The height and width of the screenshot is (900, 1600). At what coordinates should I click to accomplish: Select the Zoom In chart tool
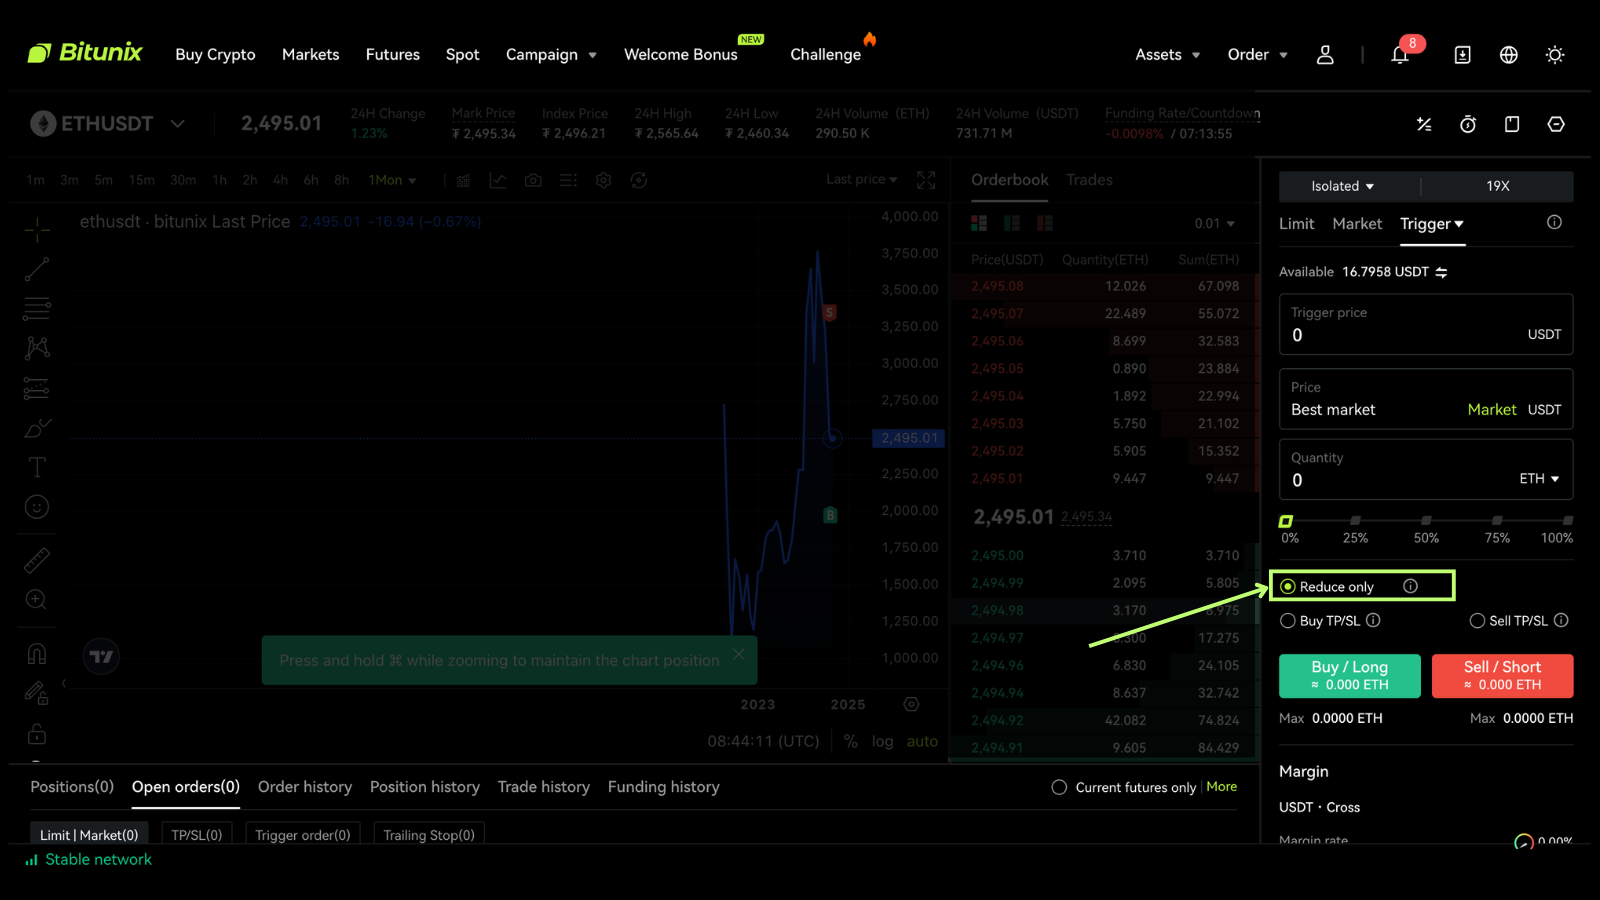click(x=36, y=599)
